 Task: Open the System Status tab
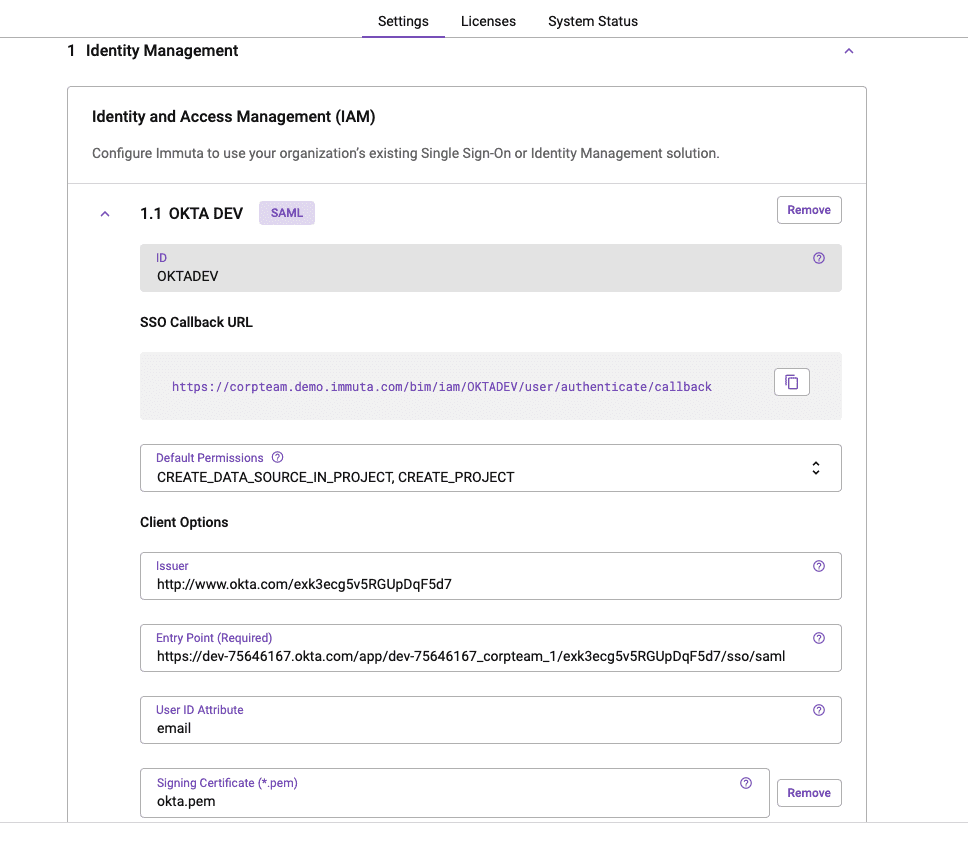pyautogui.click(x=593, y=21)
